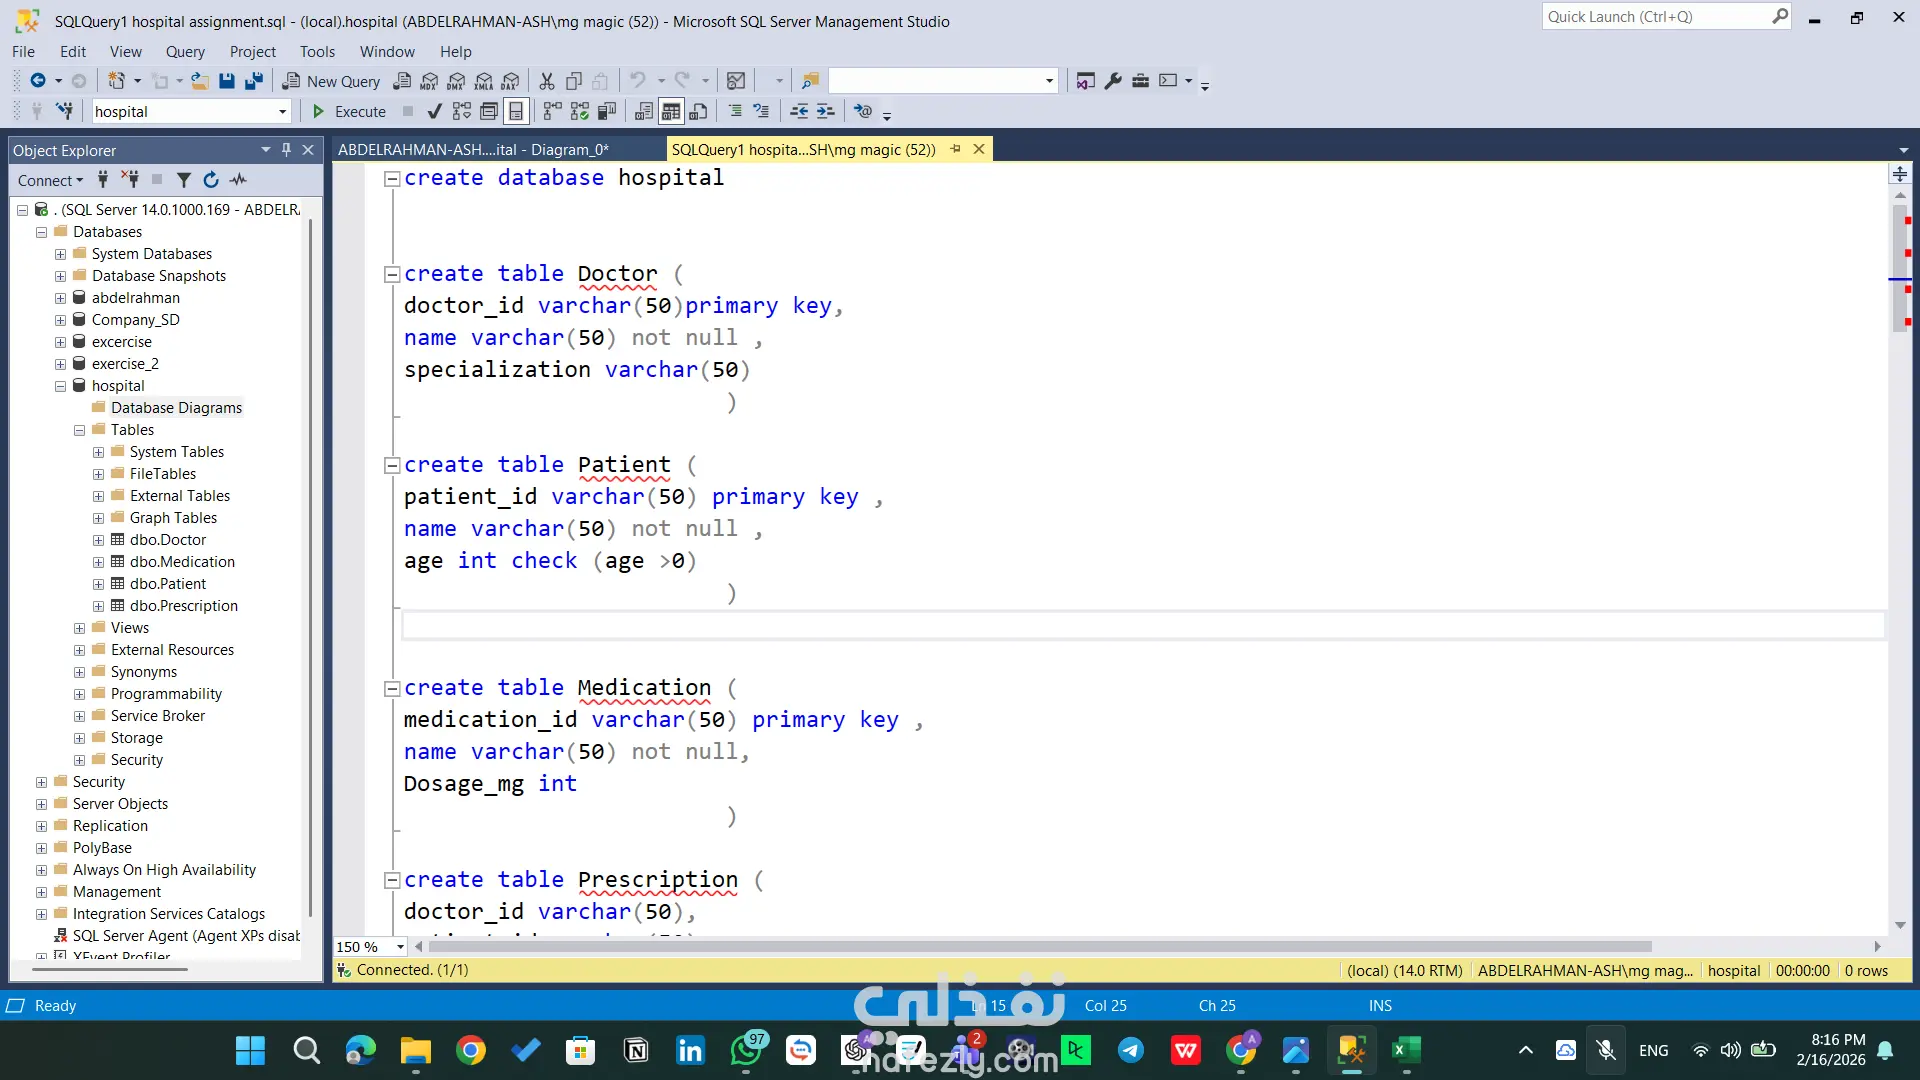Toggle Results to Grid mode
Screen dimensions: 1920x1080
671,111
